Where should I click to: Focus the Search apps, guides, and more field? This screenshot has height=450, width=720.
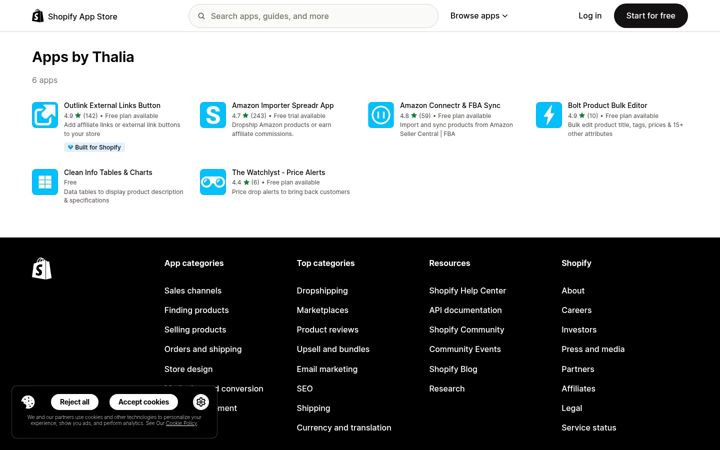coord(314,16)
